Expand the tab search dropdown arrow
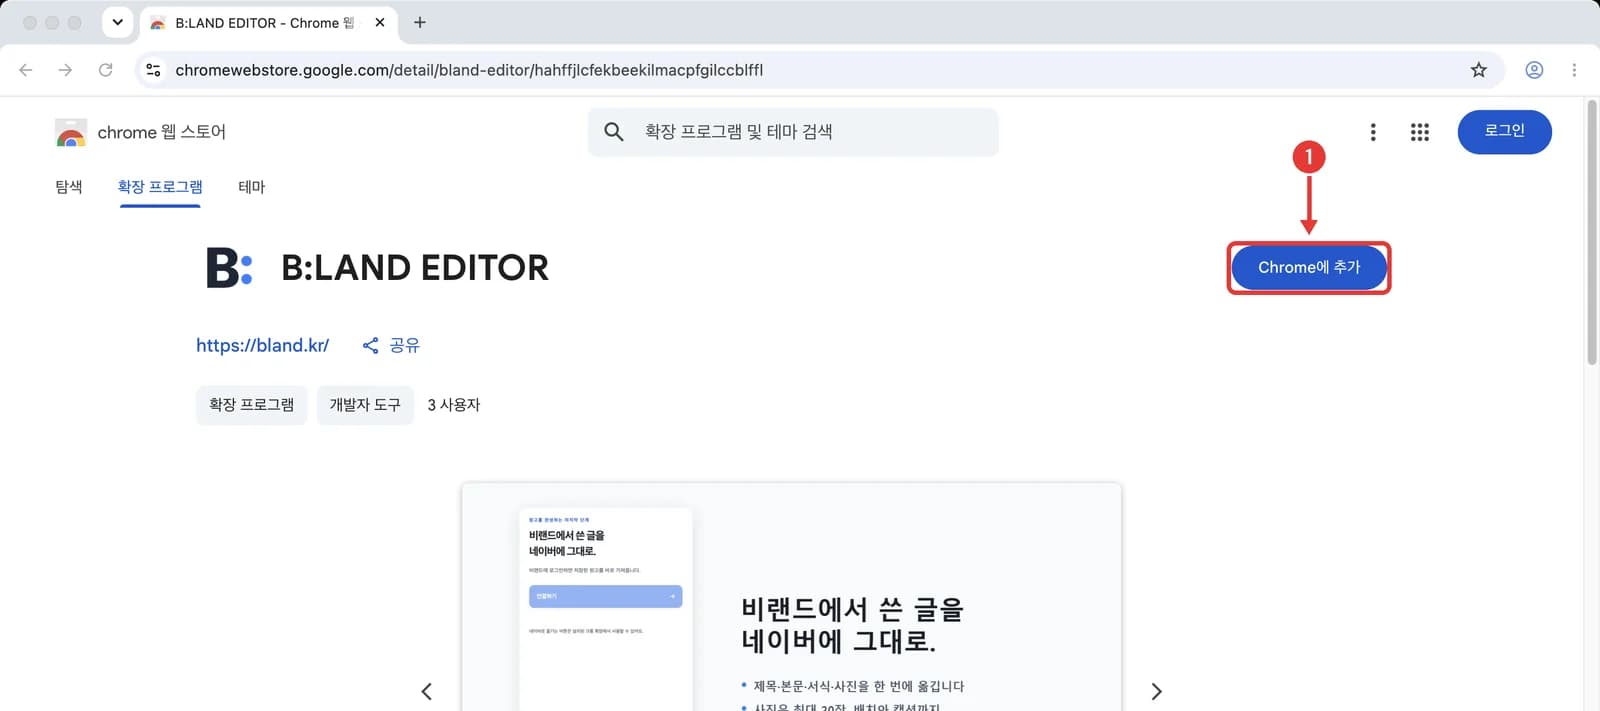 click(117, 22)
